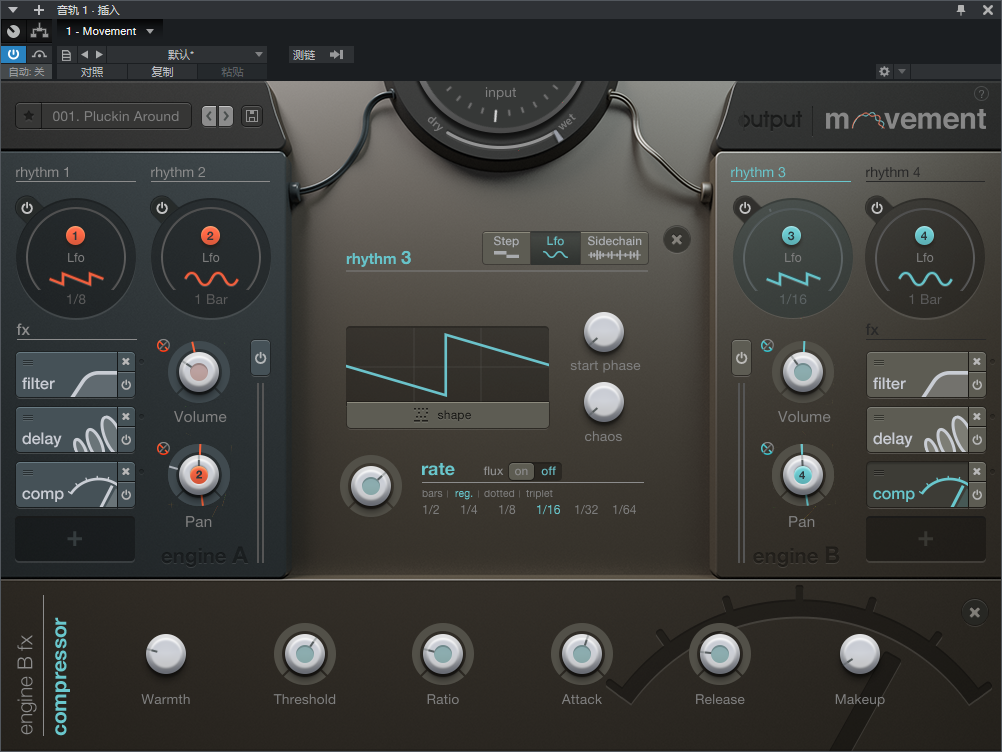Add a new fx slot to engine A
Viewport: 1002px width, 752px height.
pos(75,539)
